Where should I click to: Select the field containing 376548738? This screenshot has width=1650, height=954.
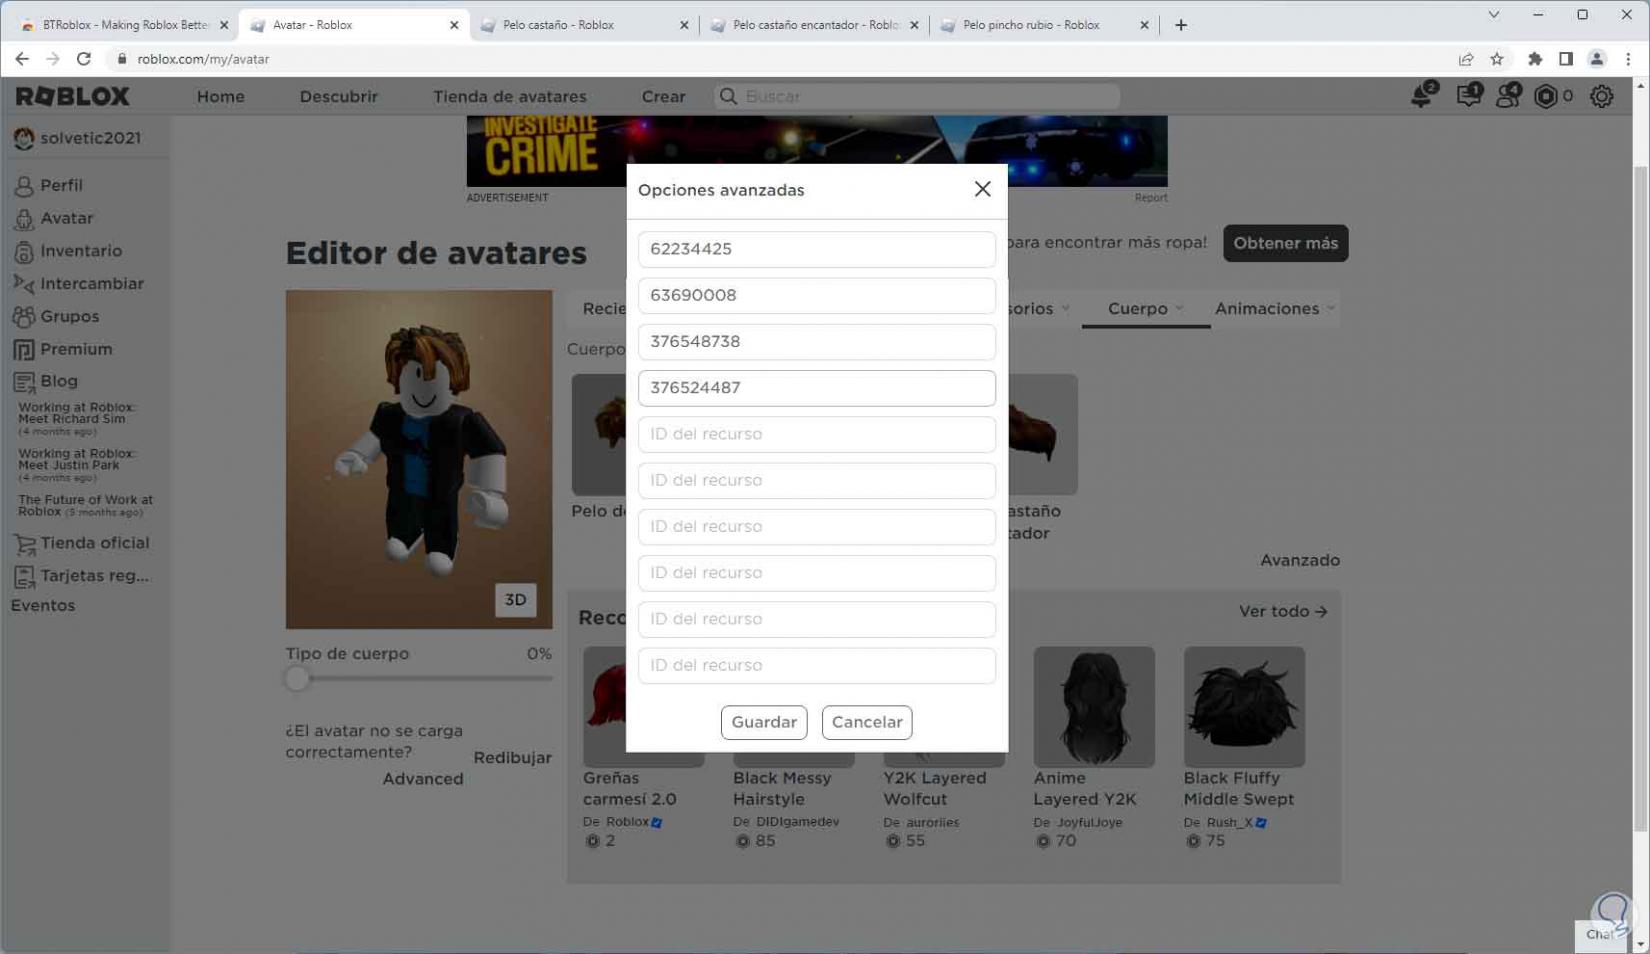point(816,341)
